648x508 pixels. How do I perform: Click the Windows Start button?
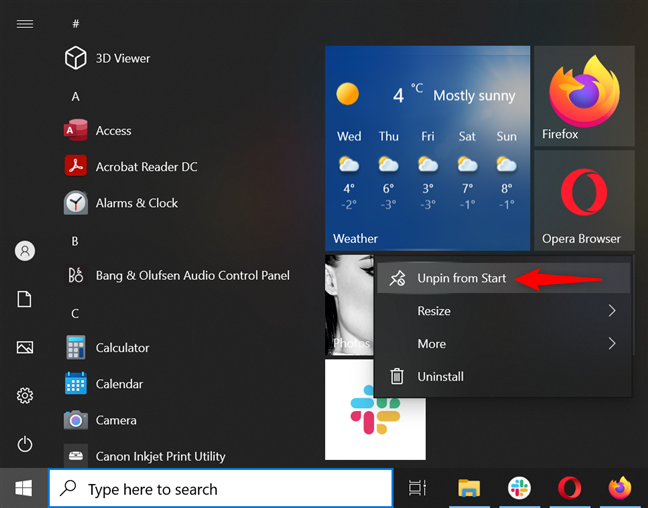[24, 489]
